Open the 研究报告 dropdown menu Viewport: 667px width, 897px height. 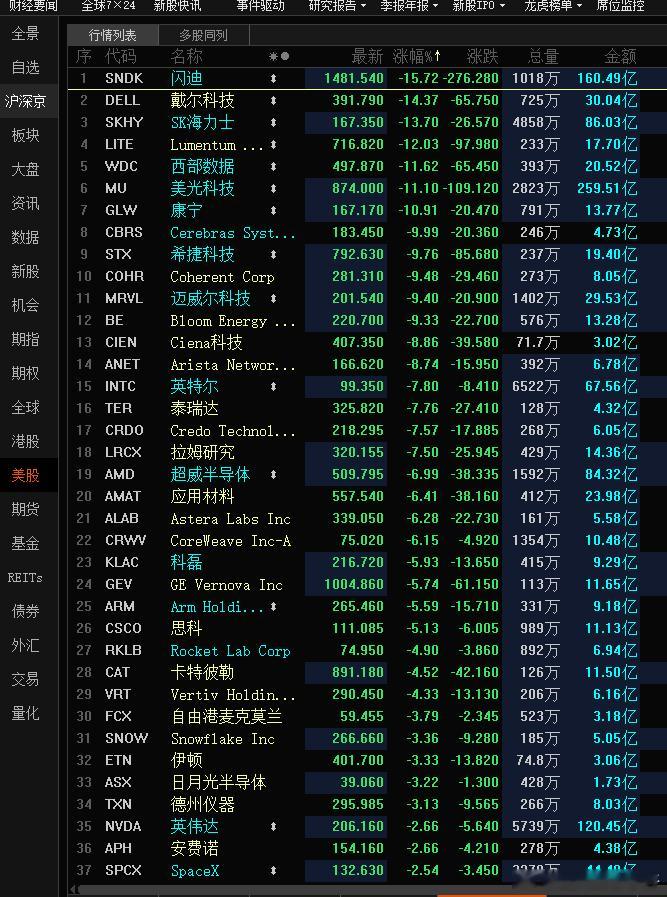(337, 6)
